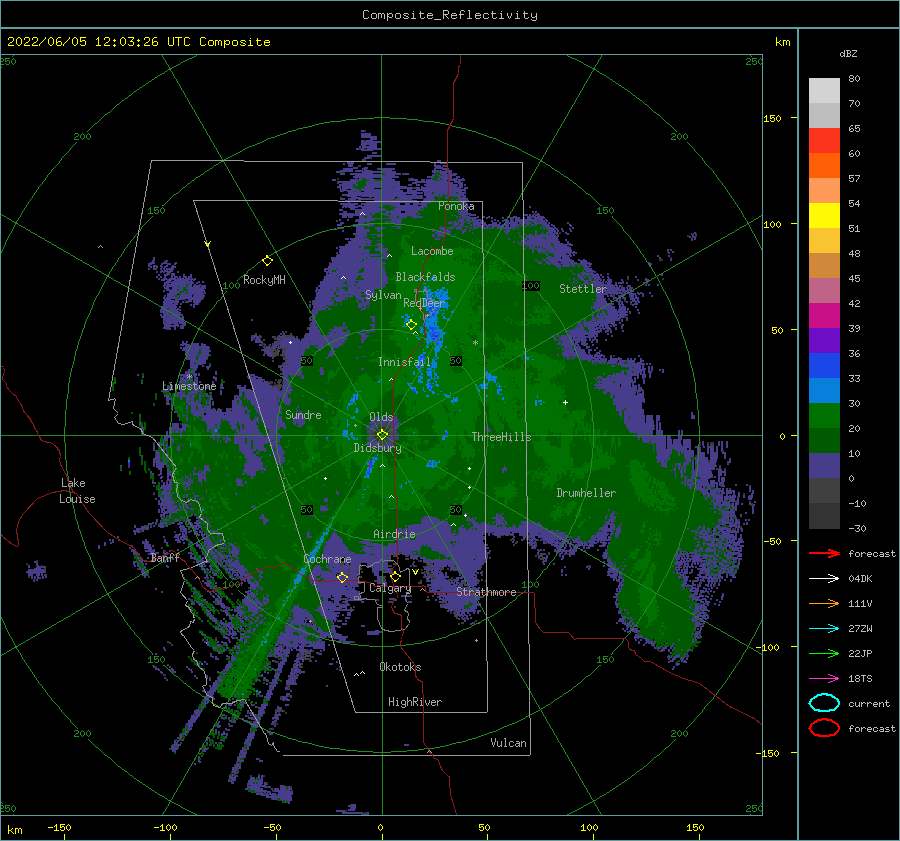Select the orange 111V arrow legend icon
Image resolution: width=900 pixels, height=841 pixels.
(x=824, y=603)
